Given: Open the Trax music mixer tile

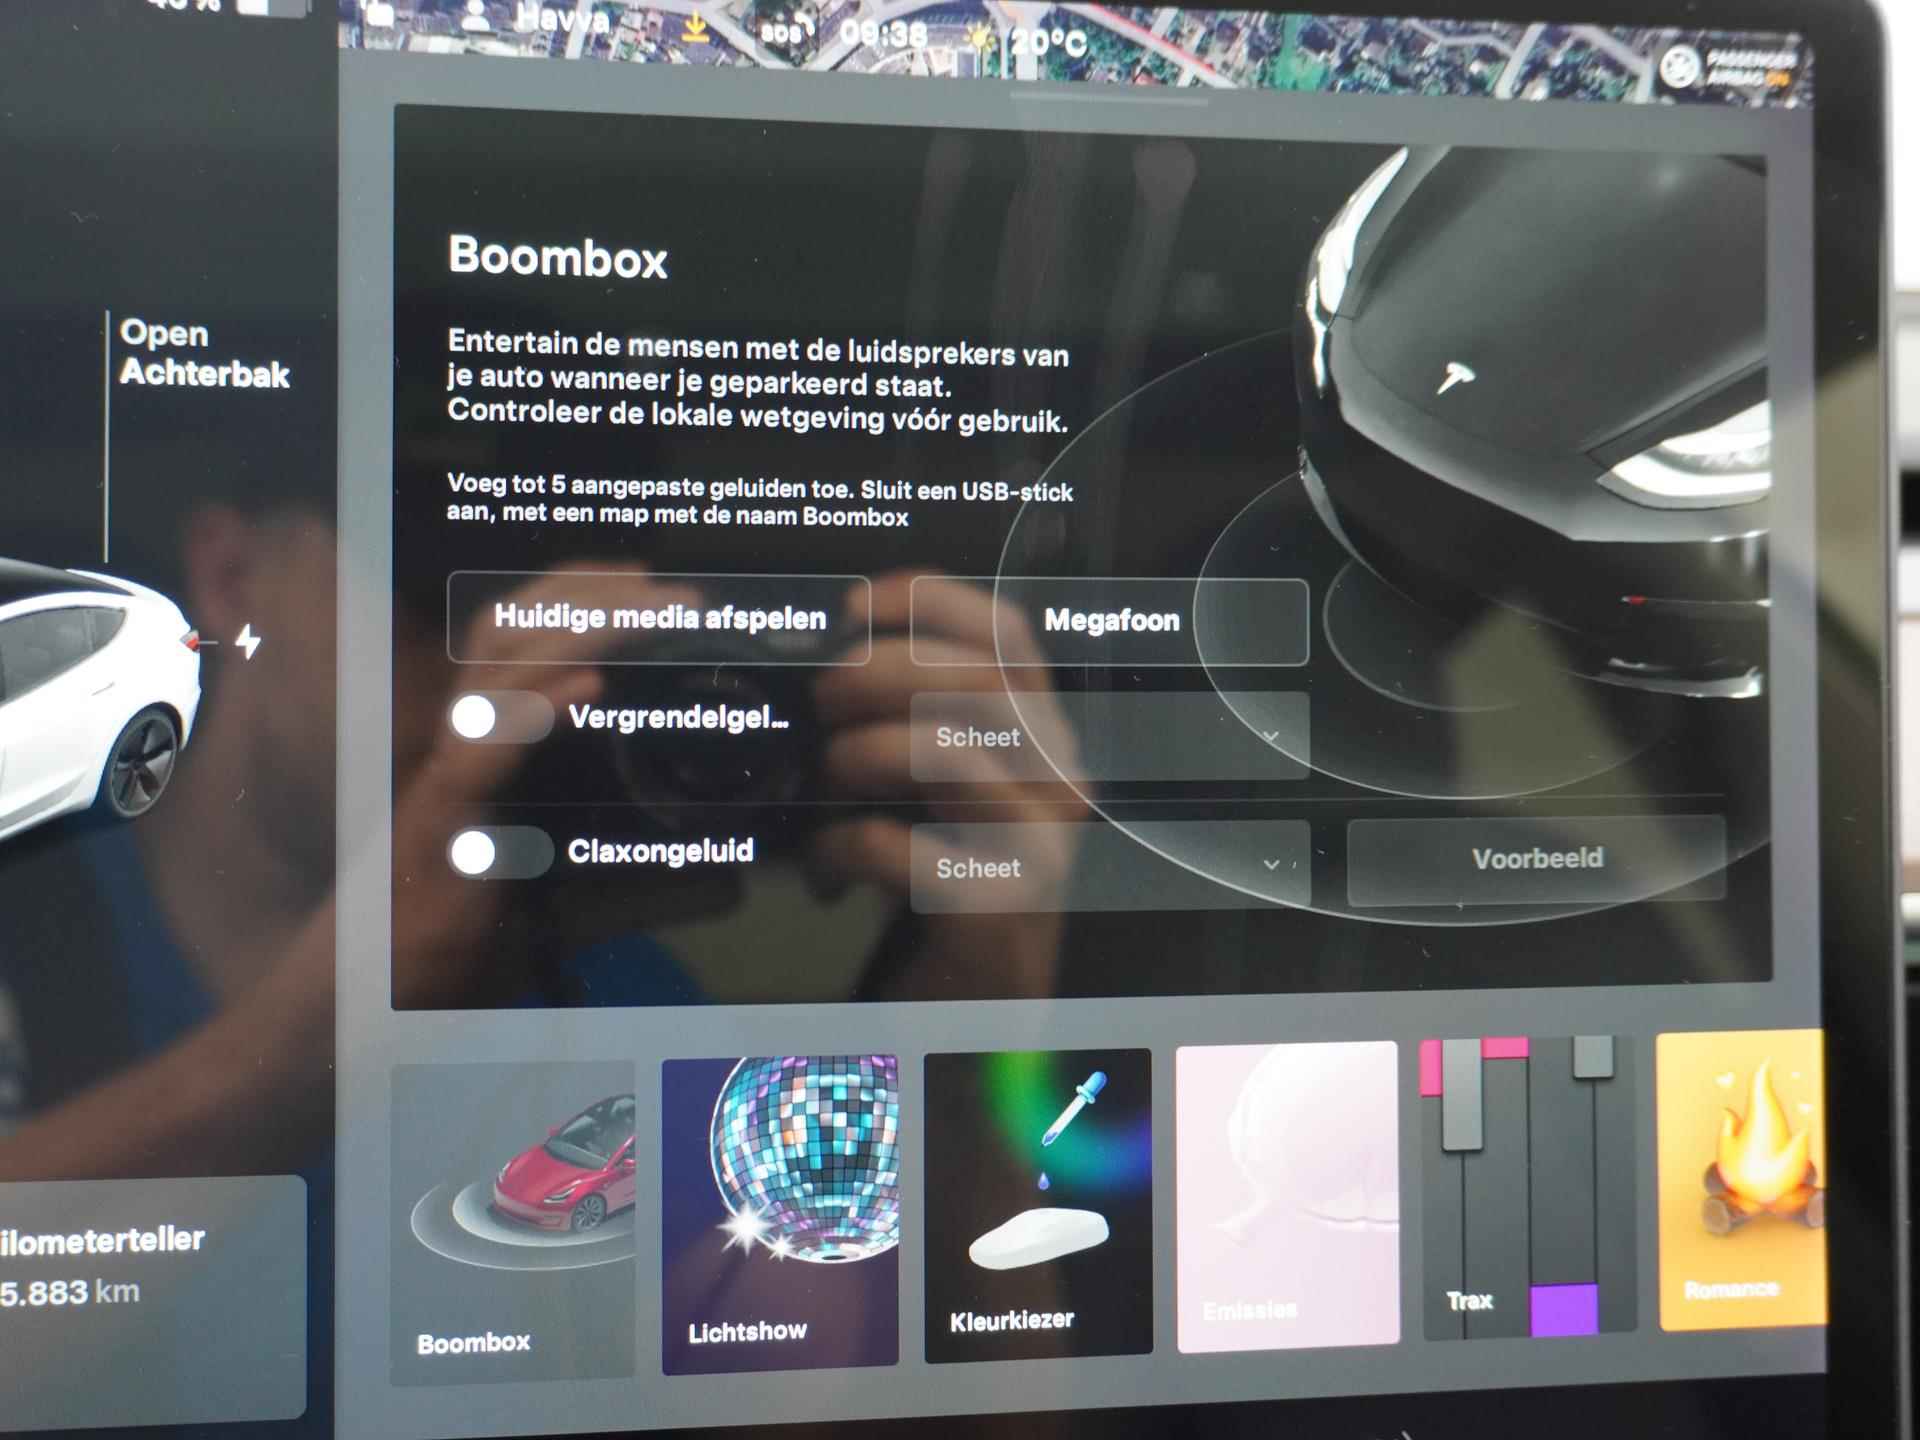Looking at the screenshot, I should coord(1528,1186).
